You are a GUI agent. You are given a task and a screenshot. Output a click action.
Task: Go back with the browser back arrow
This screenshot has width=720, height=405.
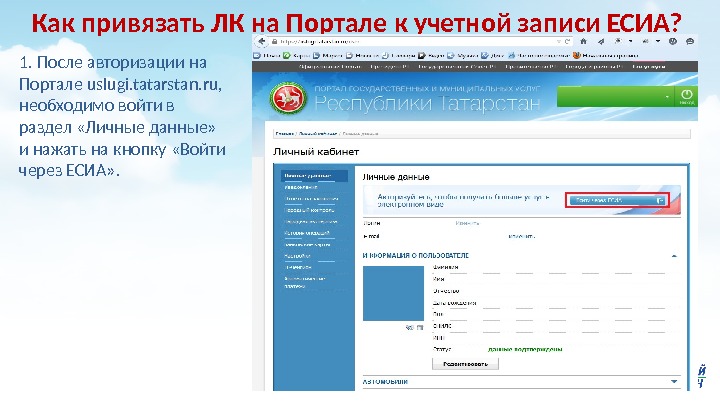(x=261, y=41)
